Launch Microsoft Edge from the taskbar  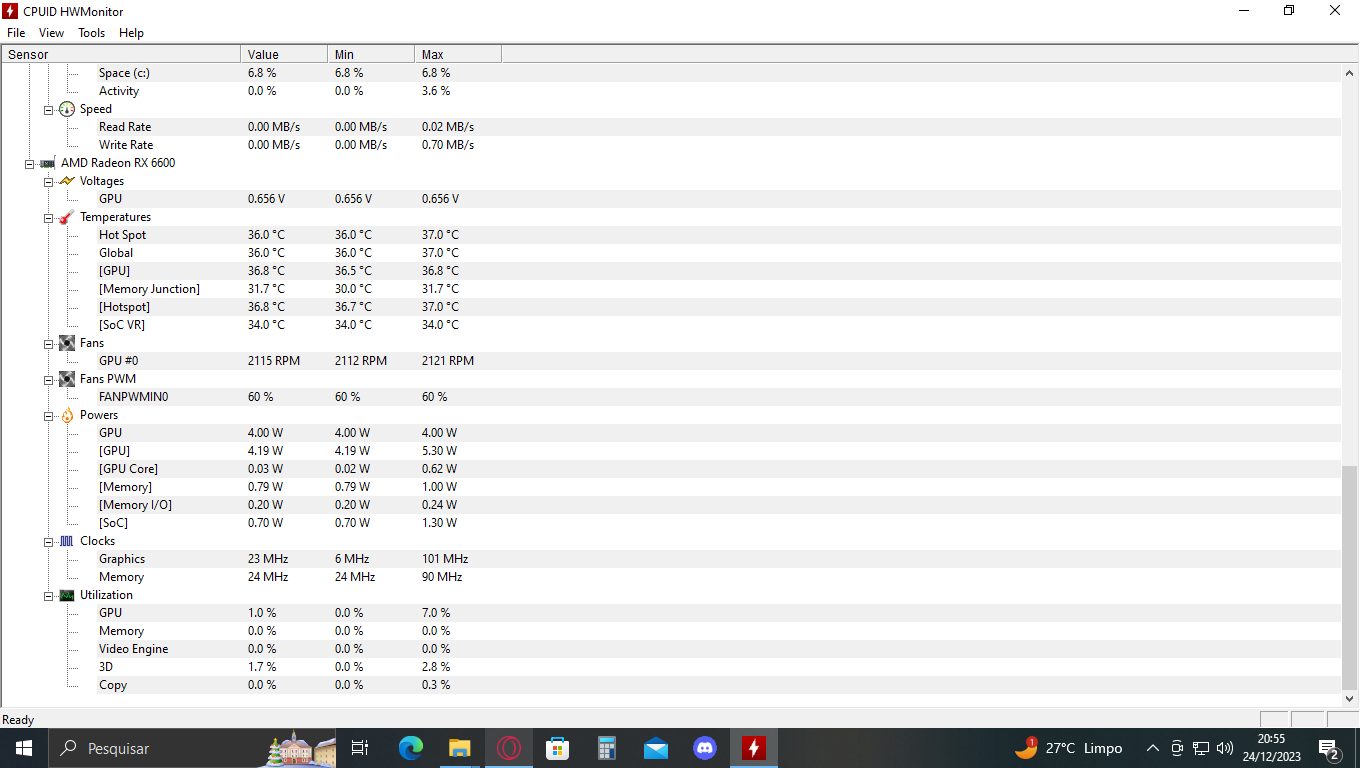411,748
